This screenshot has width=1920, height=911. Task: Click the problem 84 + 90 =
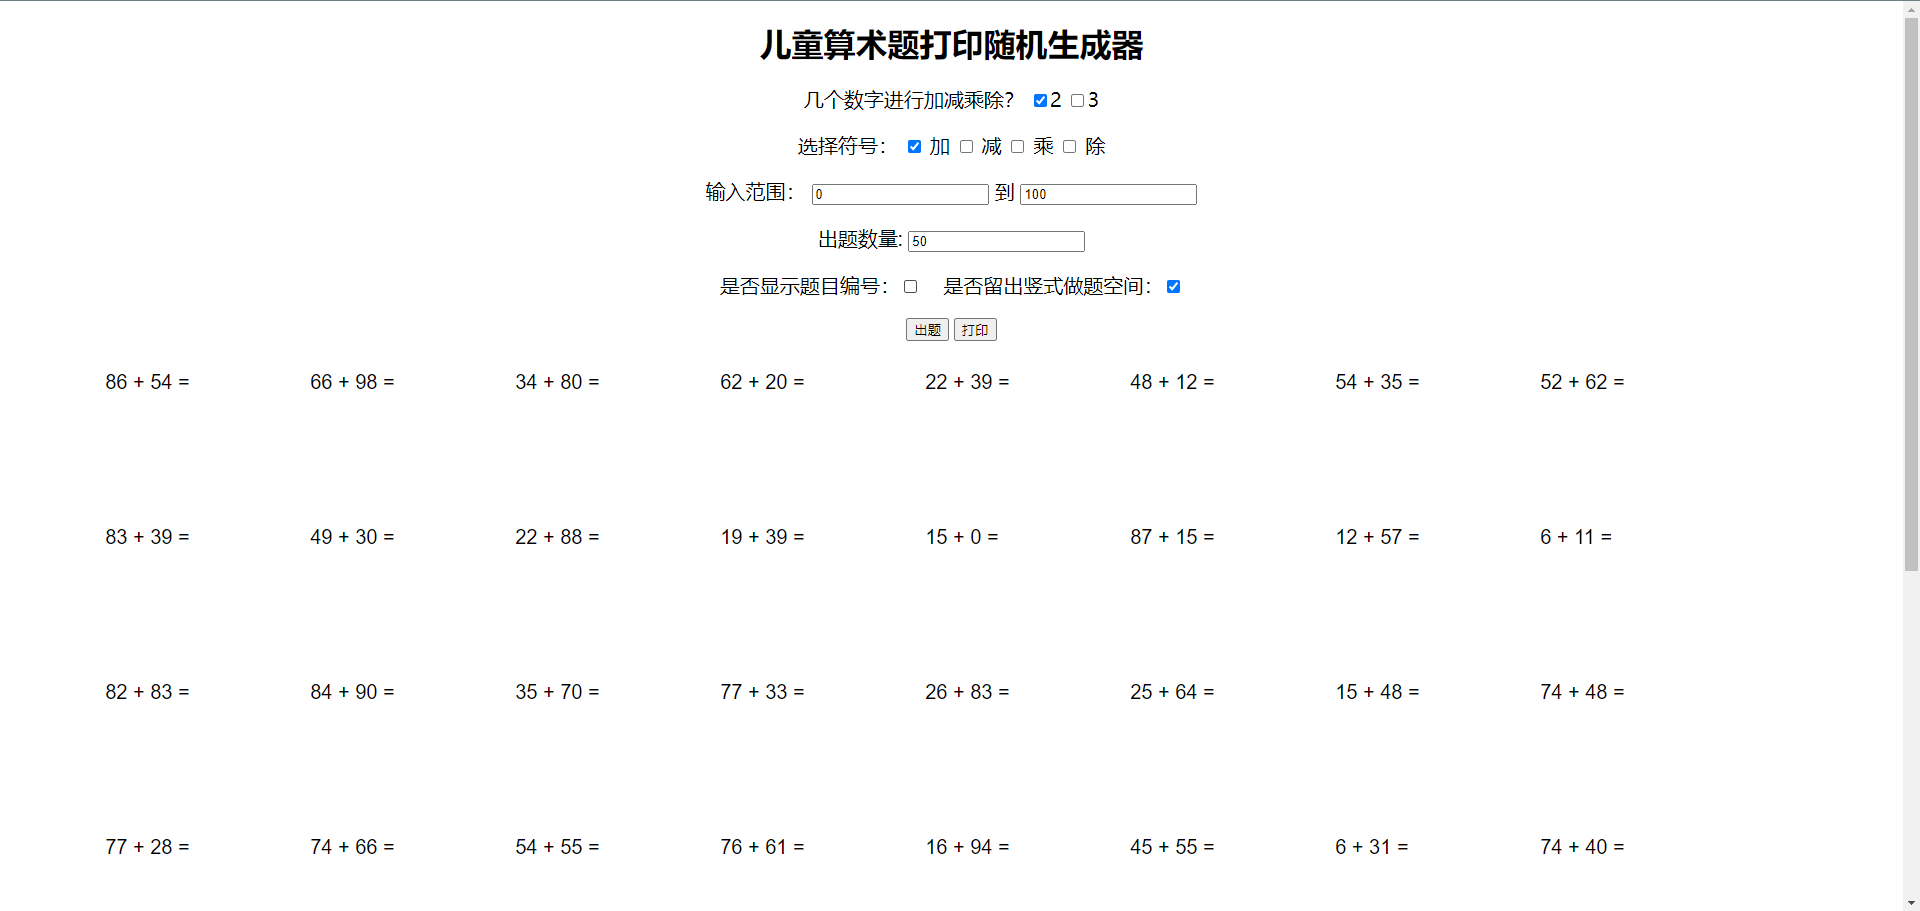point(352,692)
